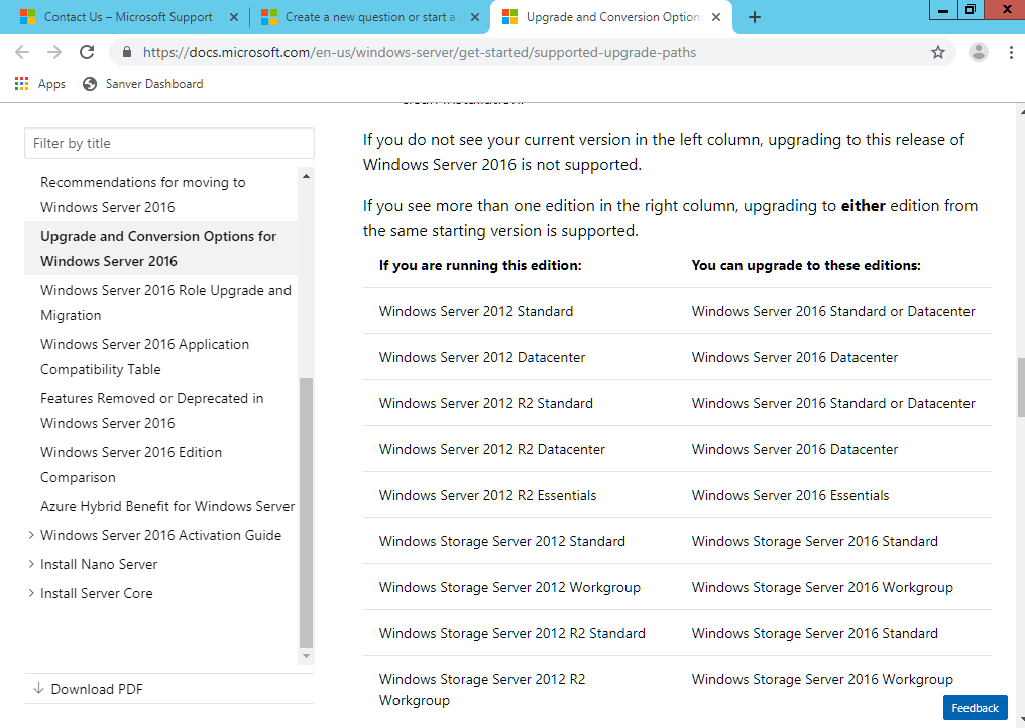Minimize the Chrome window
The width and height of the screenshot is (1025, 728).
point(943,9)
